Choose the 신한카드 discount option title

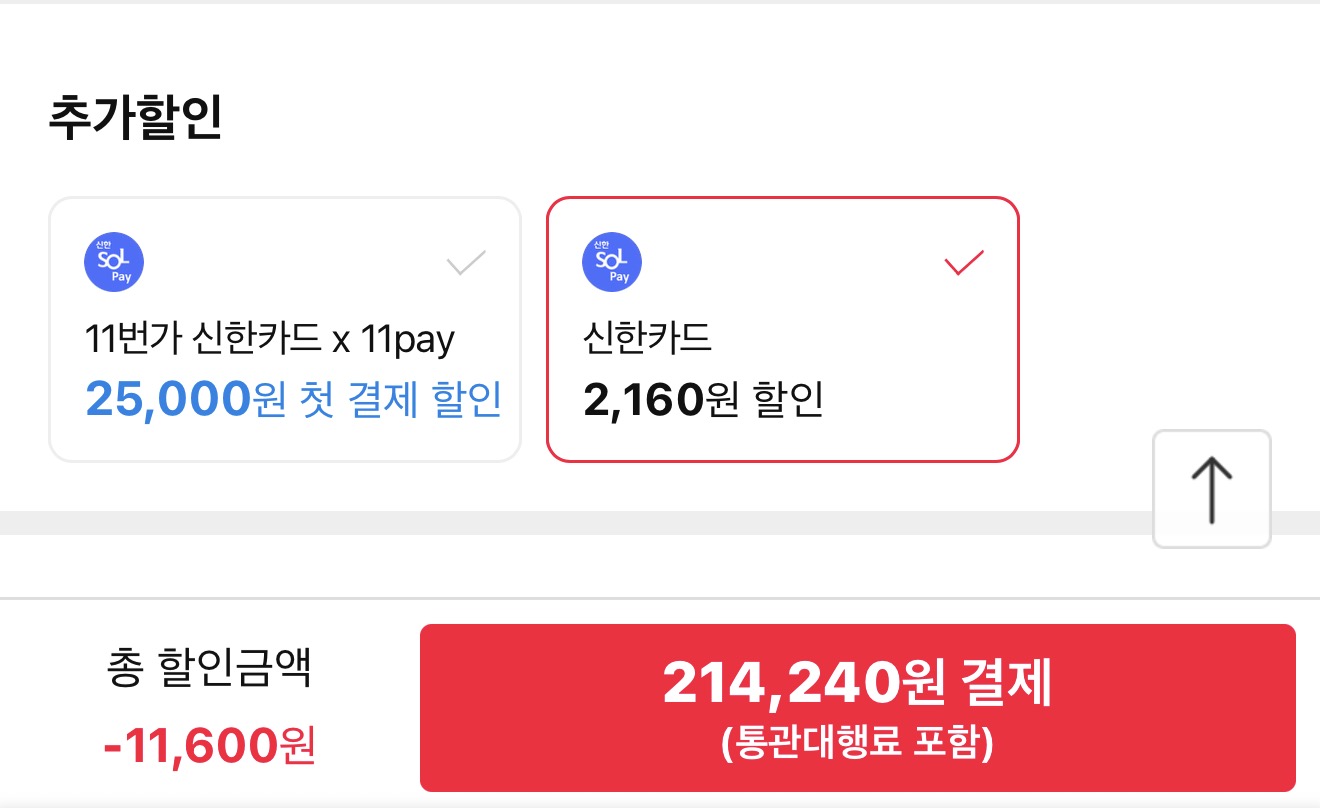pos(646,340)
